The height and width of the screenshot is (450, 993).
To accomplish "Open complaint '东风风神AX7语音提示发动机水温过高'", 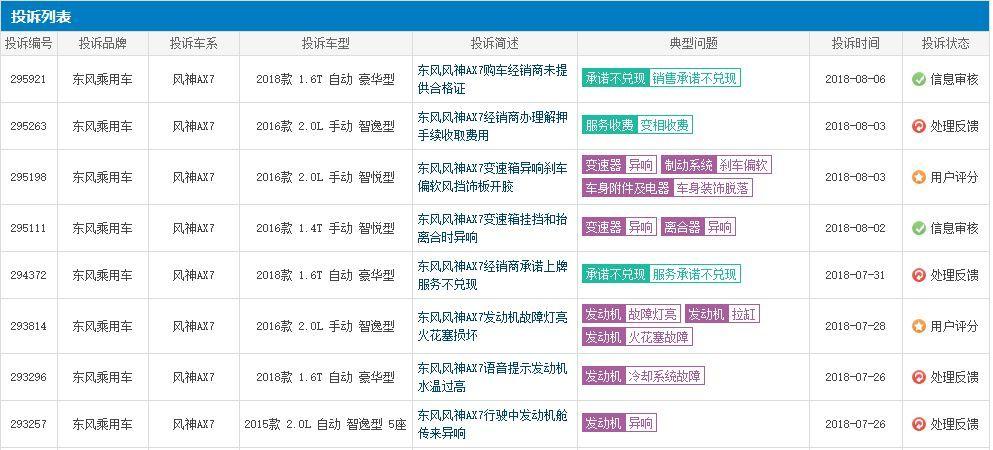I will (x=492, y=377).
